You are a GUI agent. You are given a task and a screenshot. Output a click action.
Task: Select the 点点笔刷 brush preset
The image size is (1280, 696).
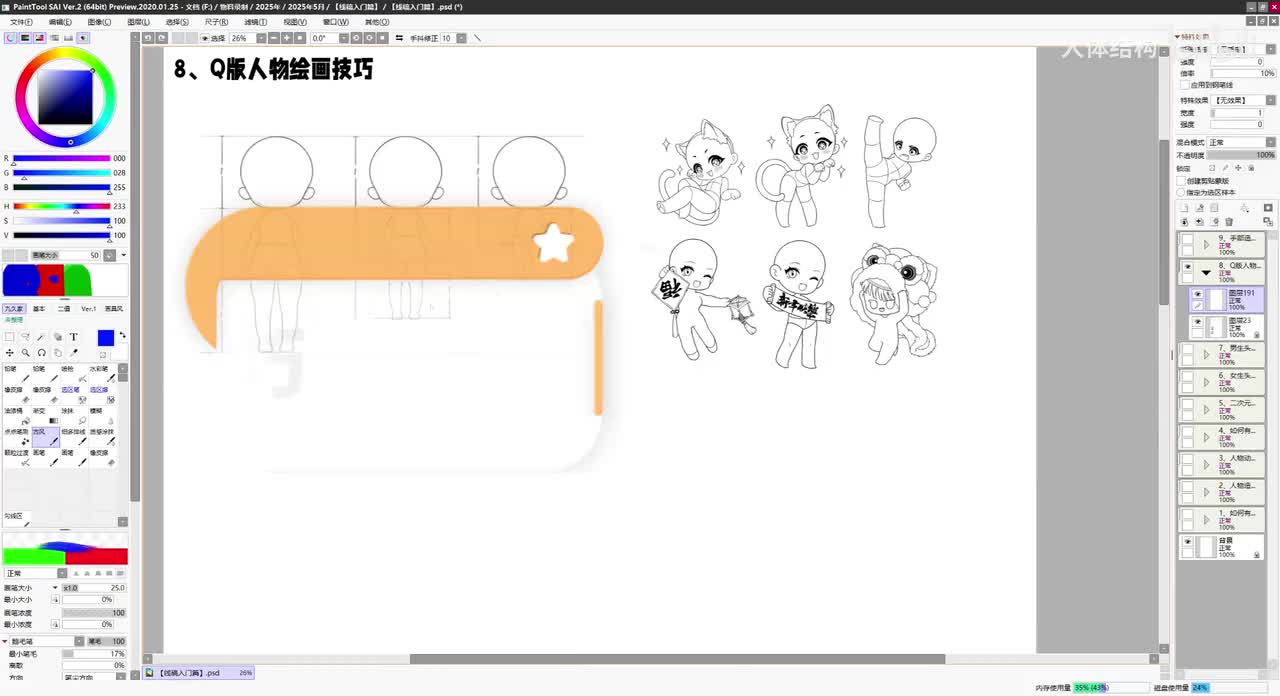pos(17,437)
